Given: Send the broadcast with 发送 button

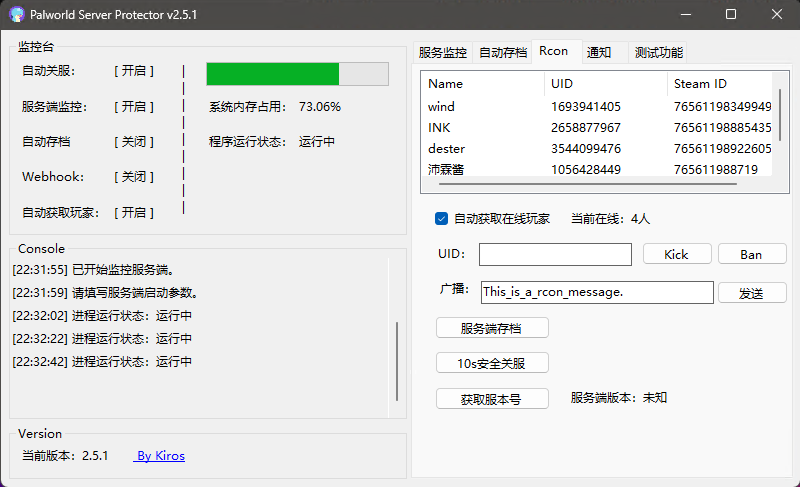Looking at the screenshot, I should 752,293.
